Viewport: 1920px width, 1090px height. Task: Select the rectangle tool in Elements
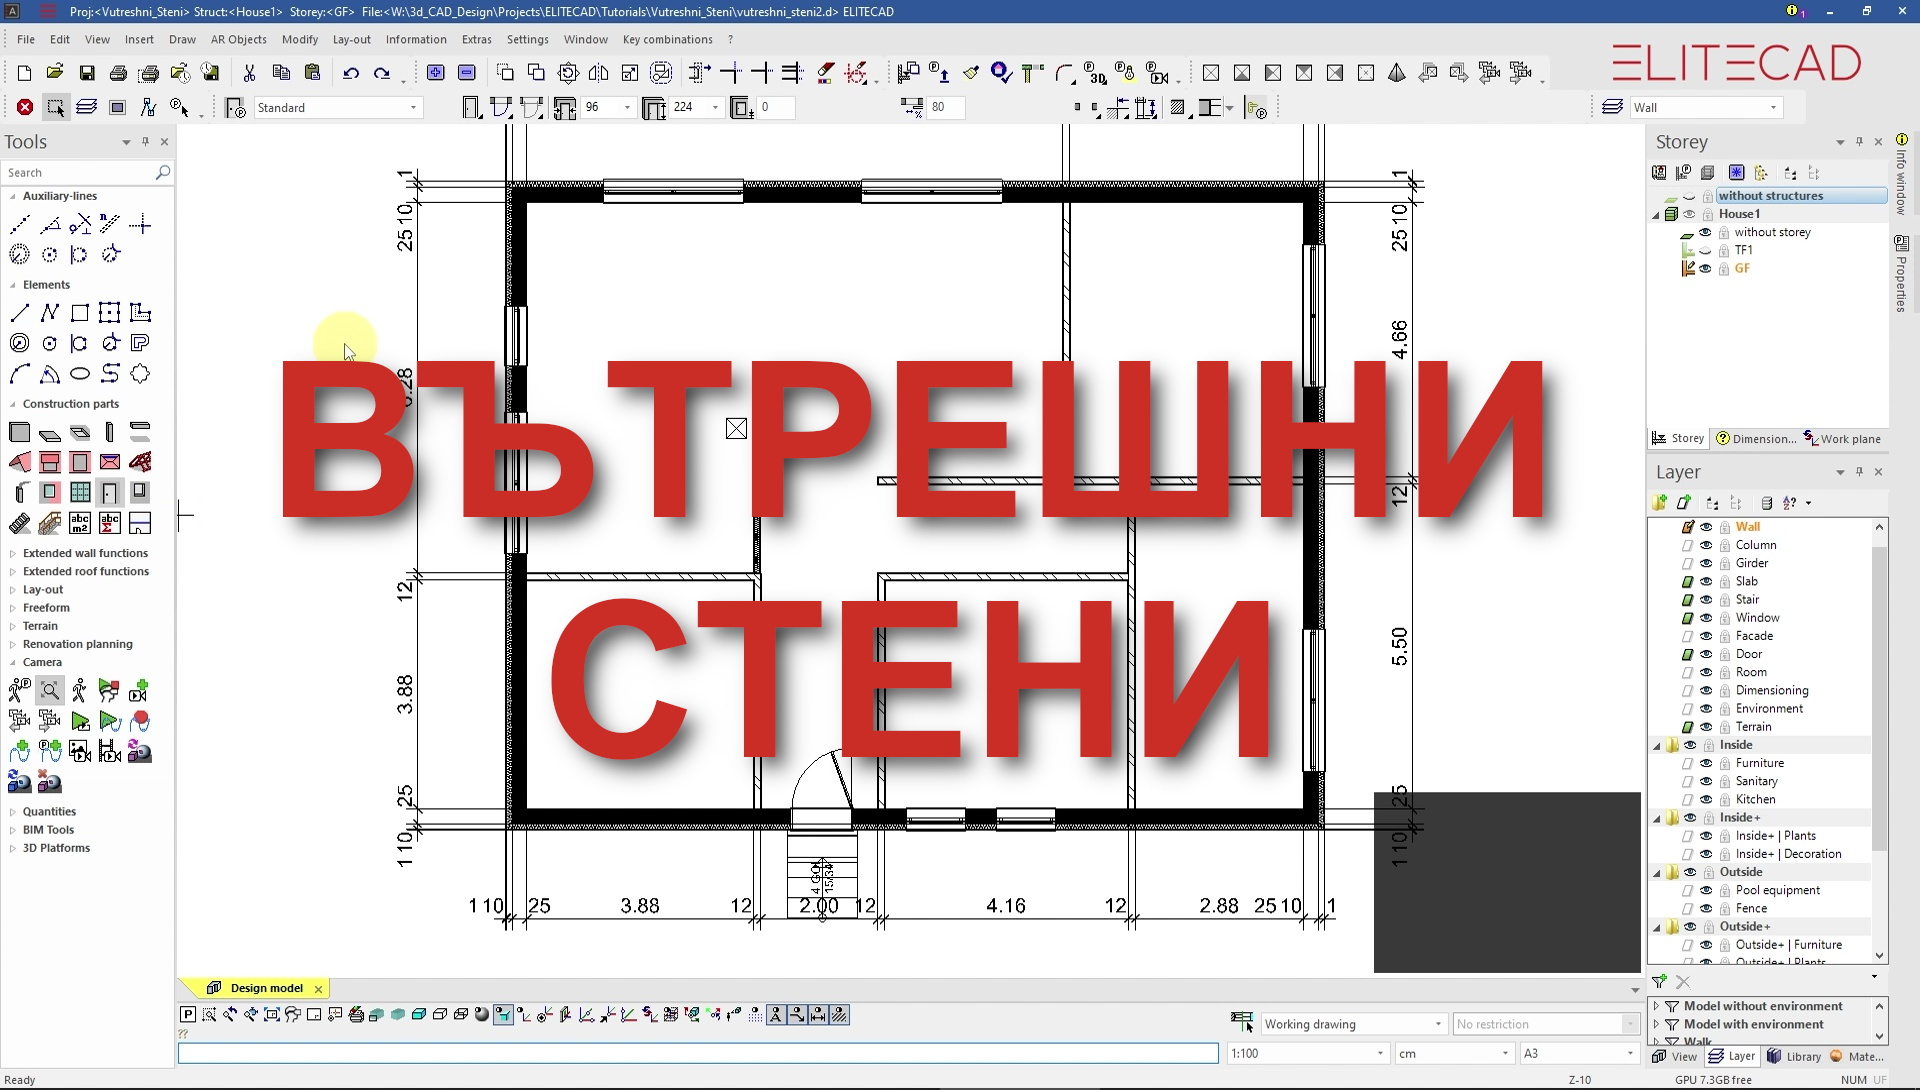tap(79, 313)
